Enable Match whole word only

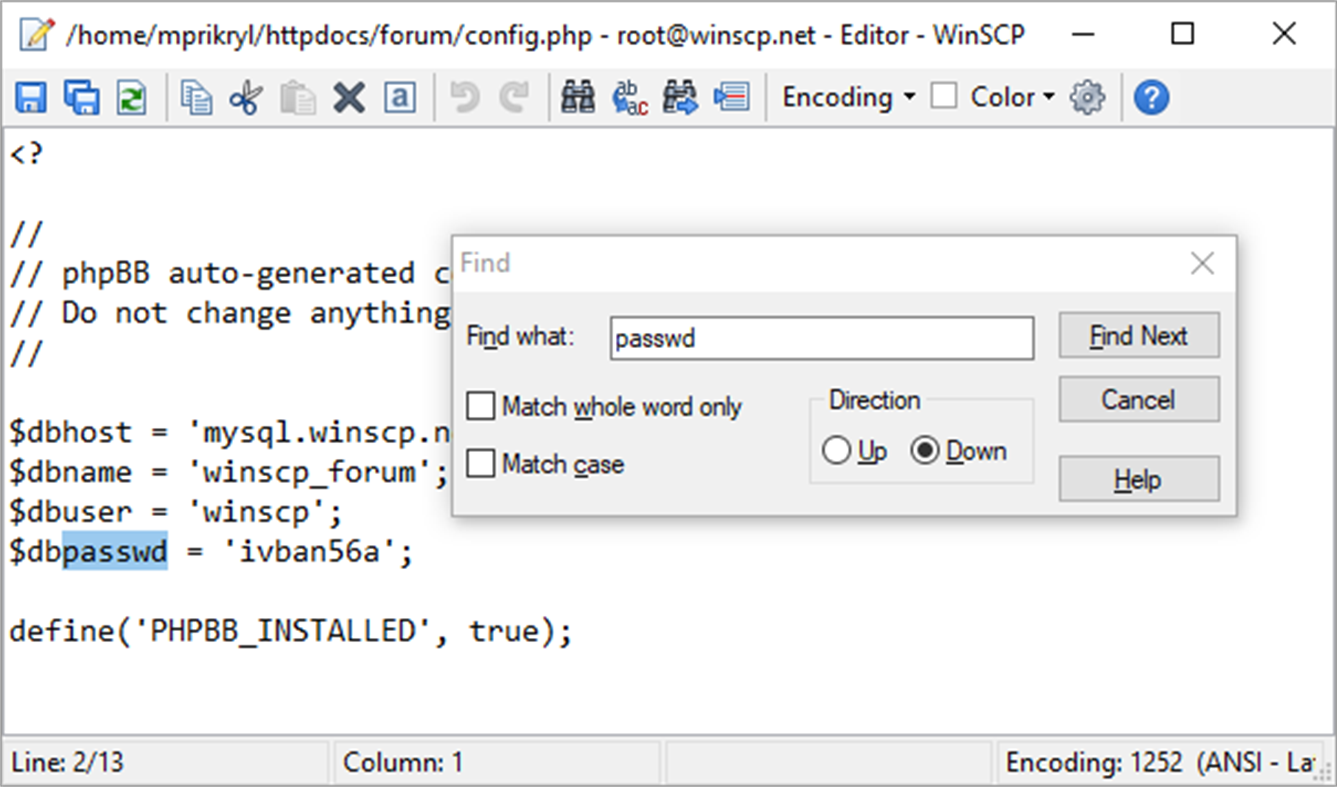coord(480,406)
